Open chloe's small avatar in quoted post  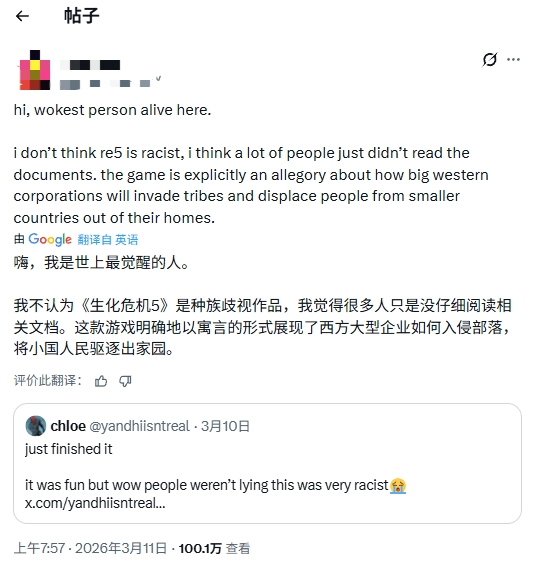coord(36,425)
